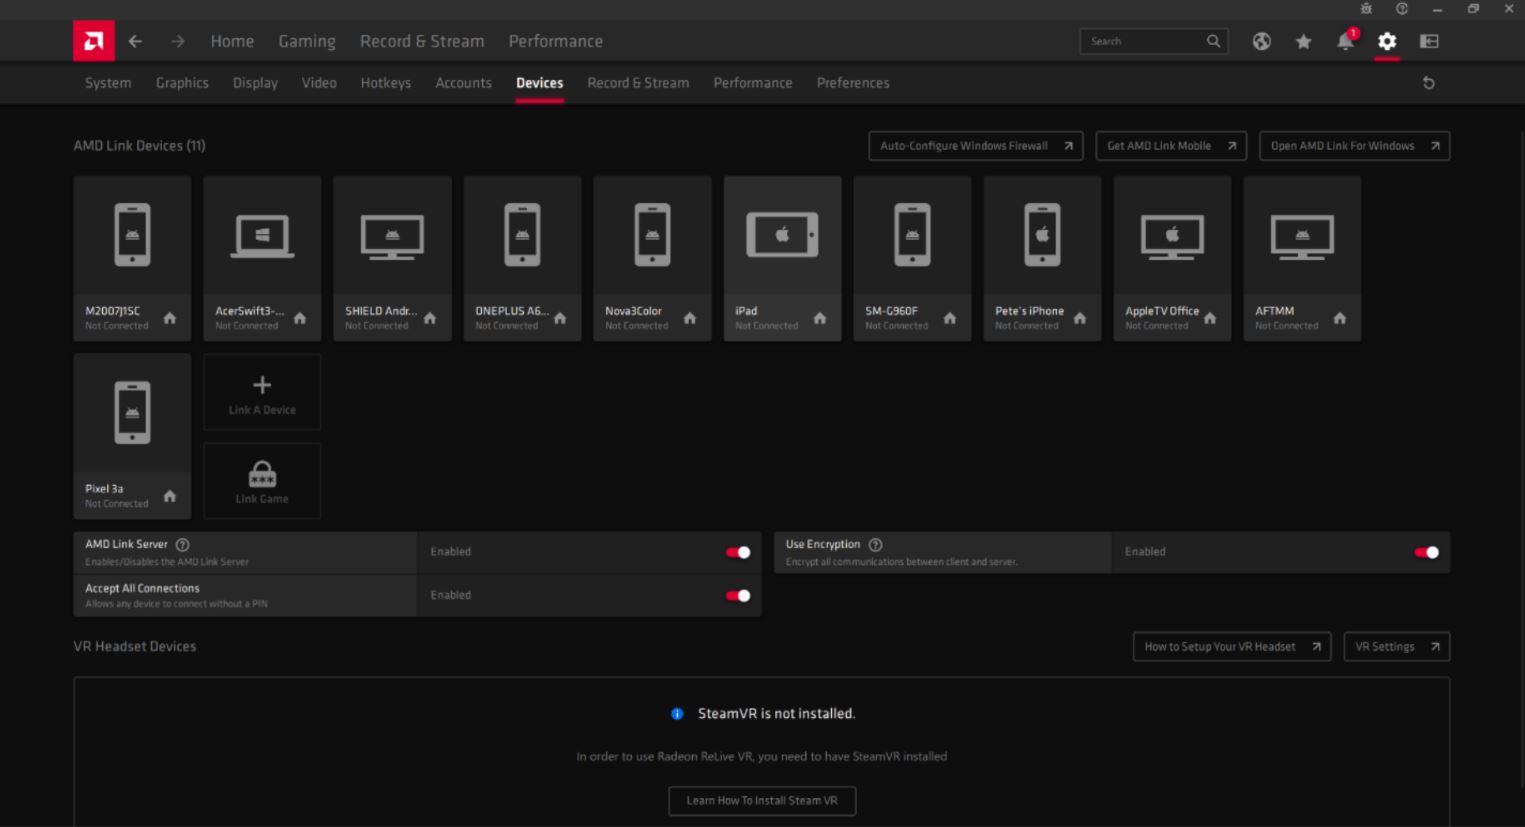Go forward with the right arrow
Viewport: 1525px width, 827px height.
pyautogui.click(x=178, y=41)
